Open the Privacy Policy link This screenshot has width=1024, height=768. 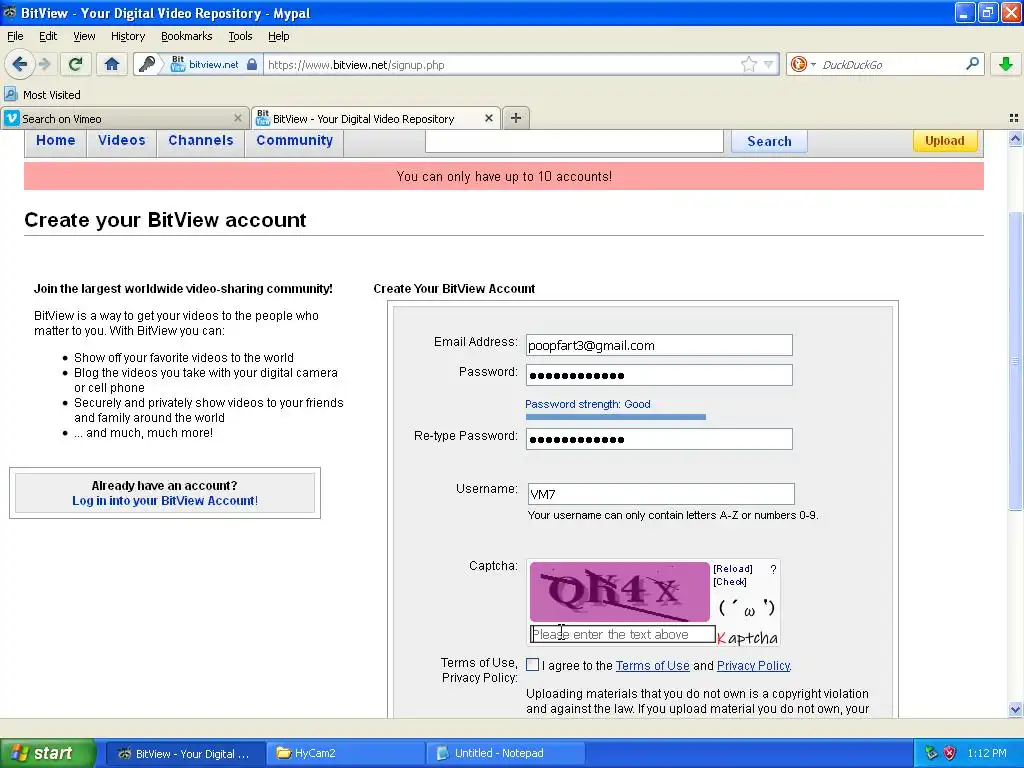click(754, 665)
